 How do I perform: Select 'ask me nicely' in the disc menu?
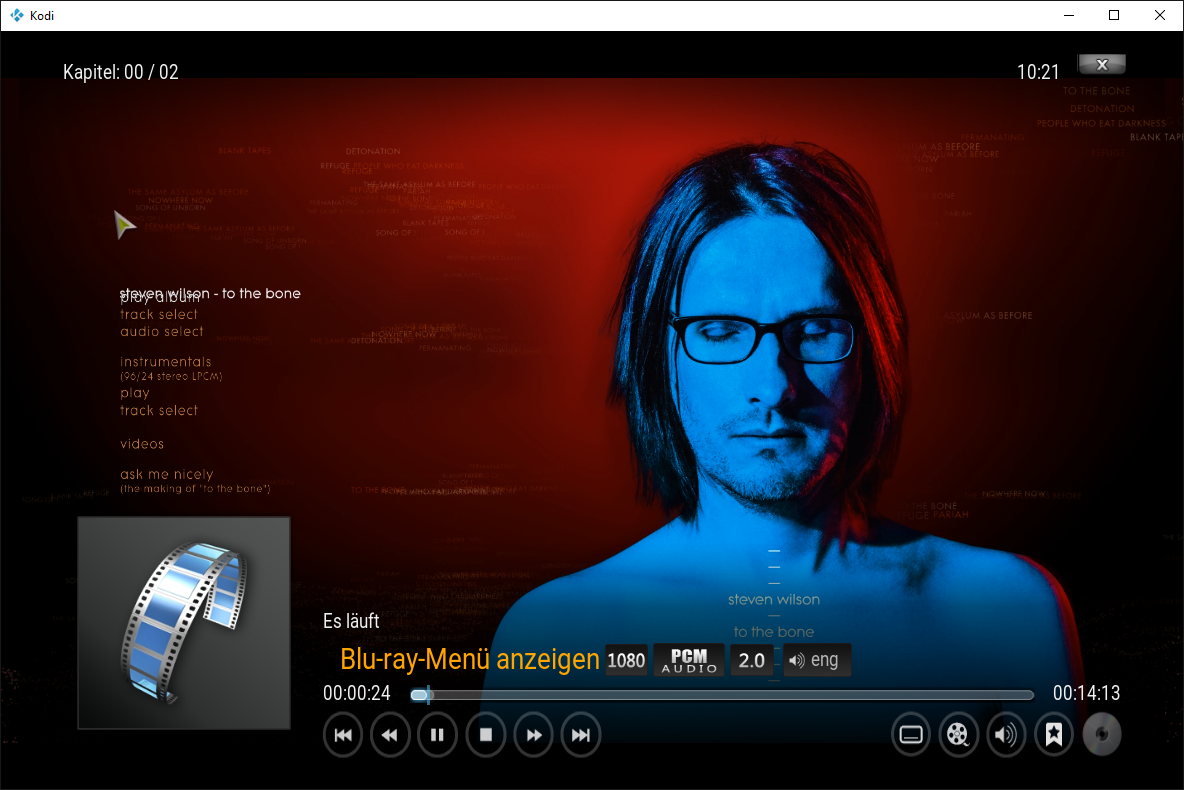click(167, 474)
